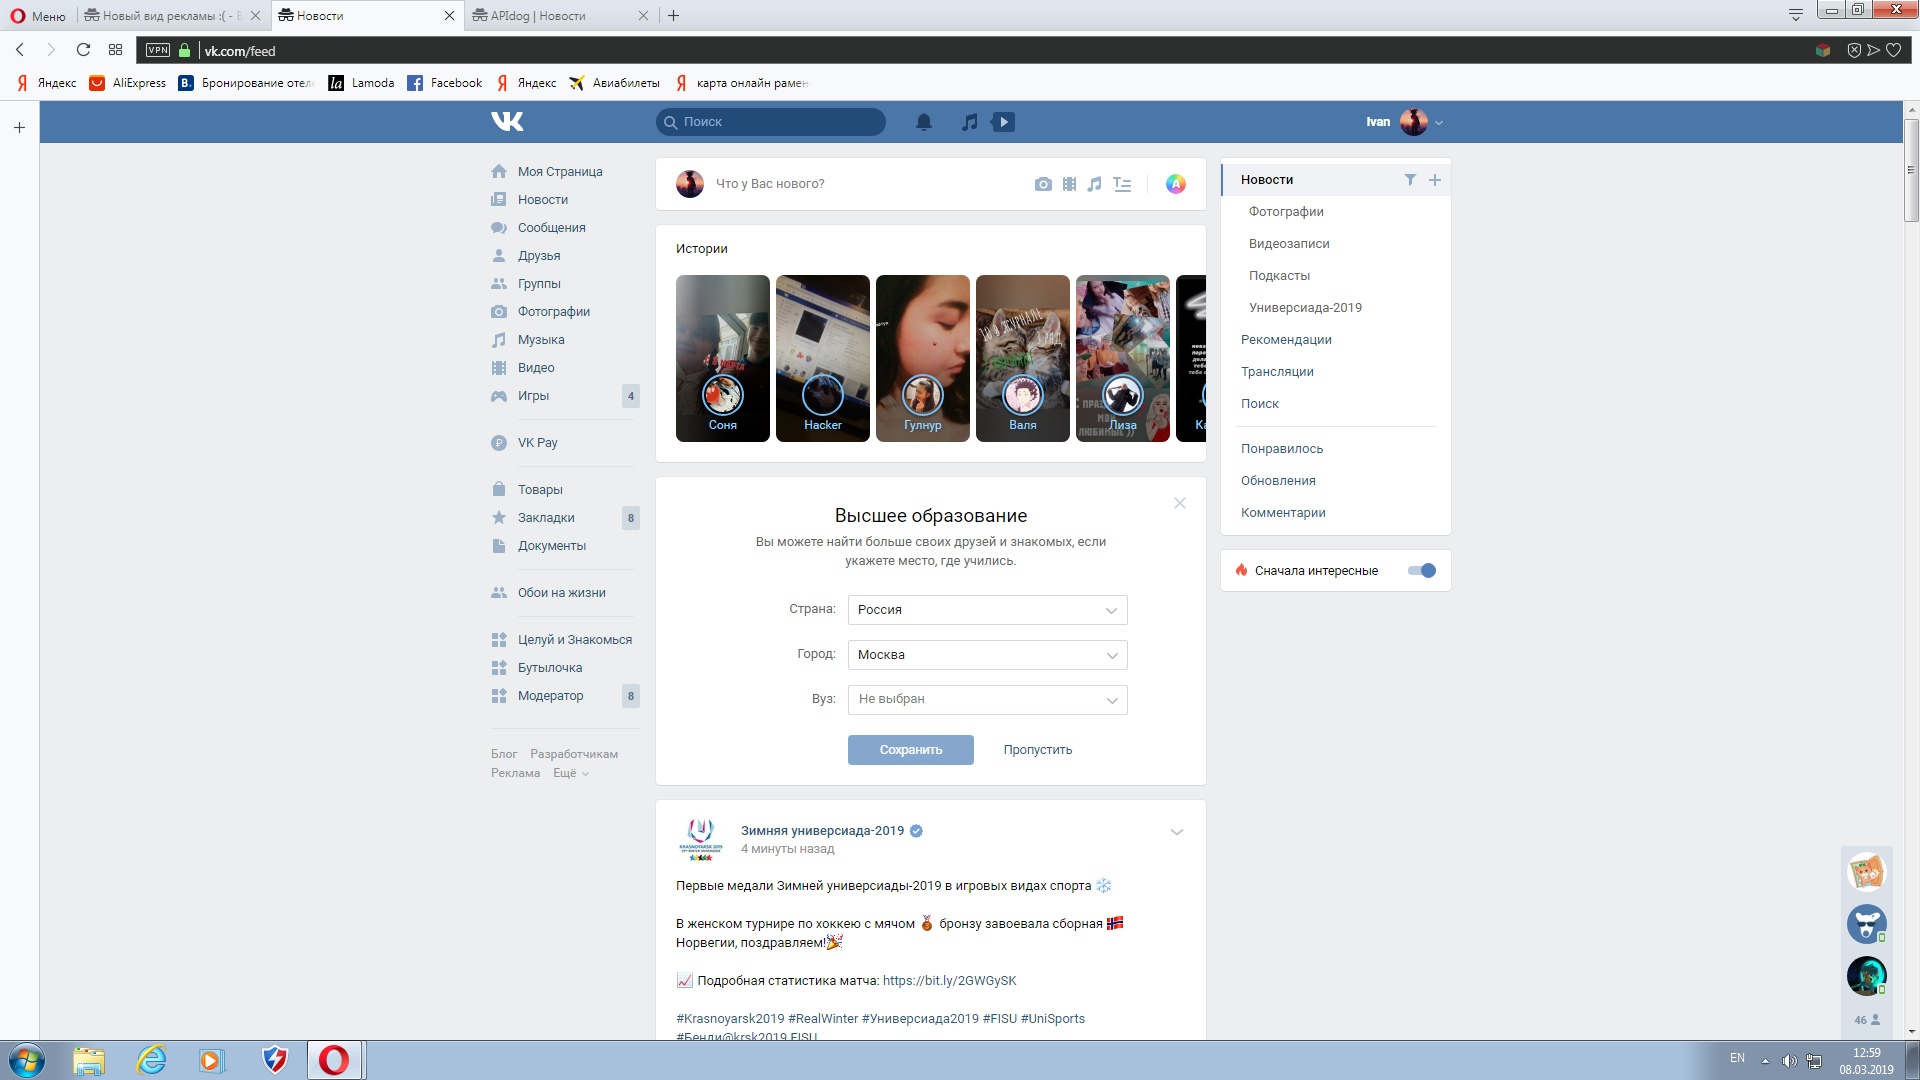Screen dimensions: 1920x1080
Task: Expand the Ещё footer menu
Action: [x=571, y=773]
